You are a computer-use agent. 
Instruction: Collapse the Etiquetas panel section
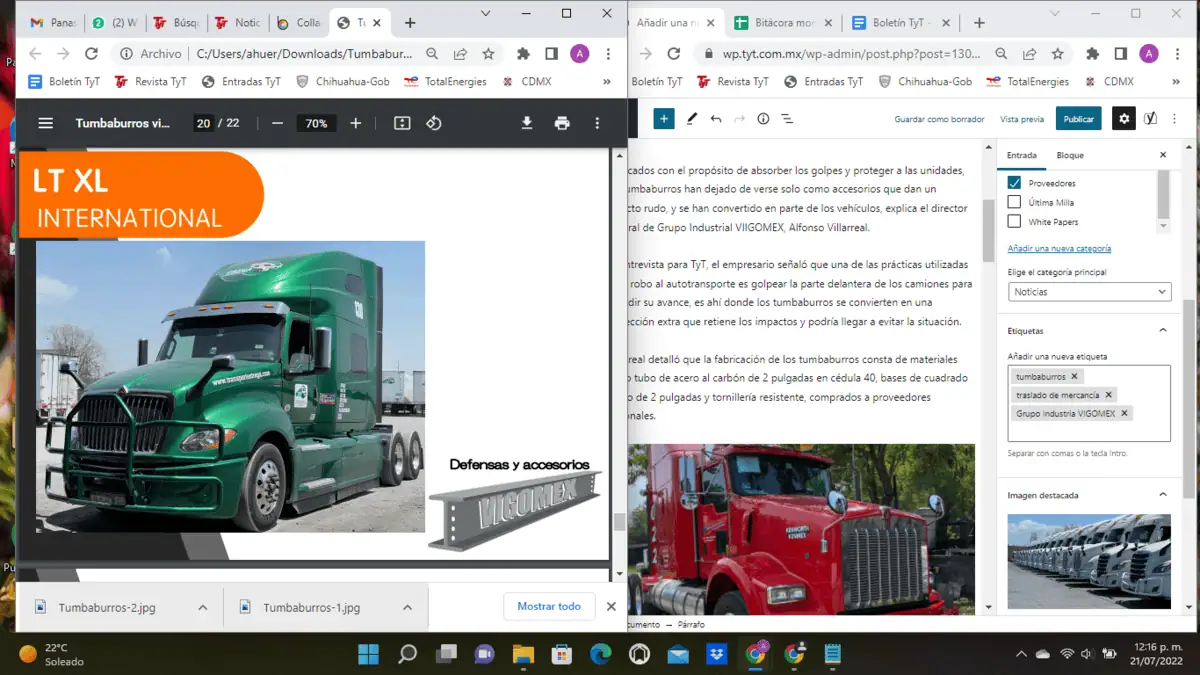tap(1162, 330)
